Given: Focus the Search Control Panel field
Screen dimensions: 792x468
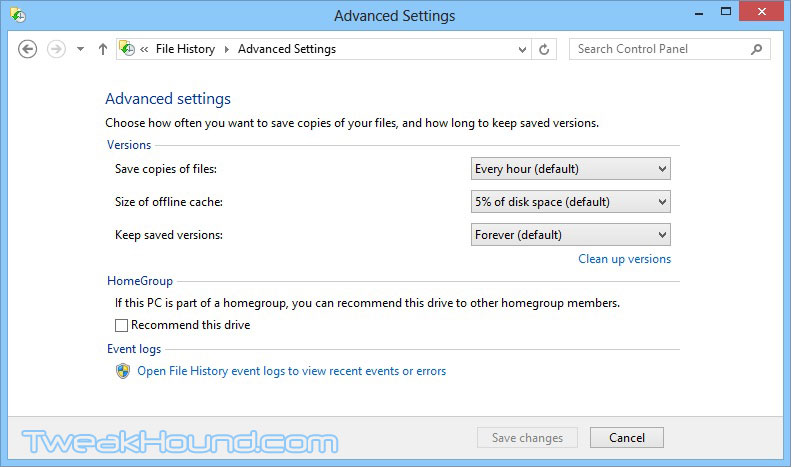Looking at the screenshot, I should point(662,49).
